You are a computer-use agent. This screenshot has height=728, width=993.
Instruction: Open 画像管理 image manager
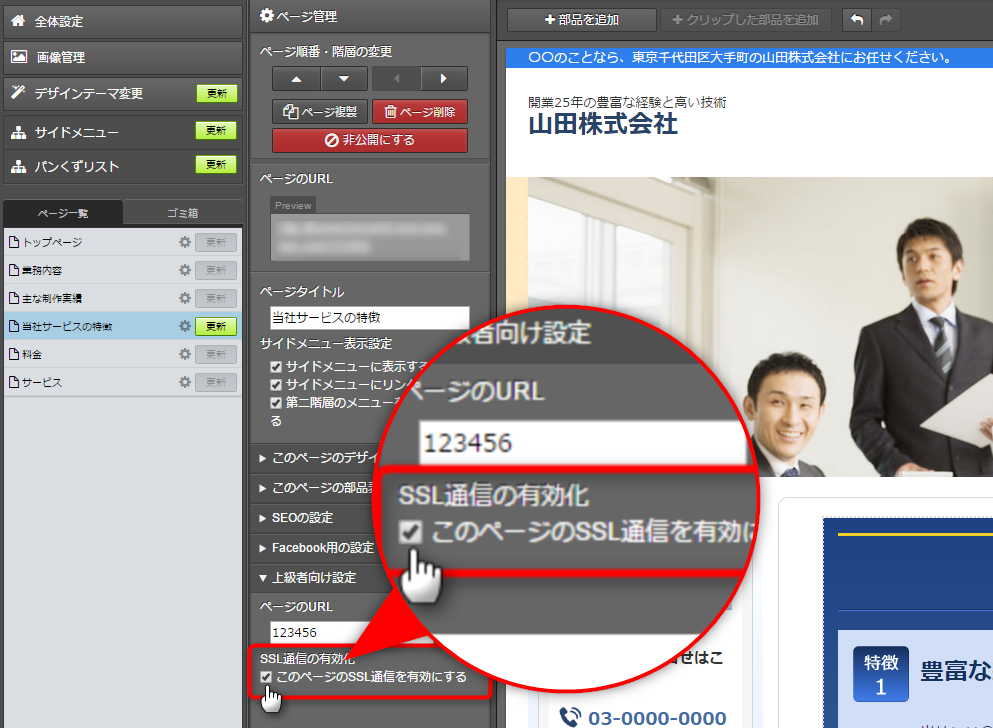[x=122, y=57]
